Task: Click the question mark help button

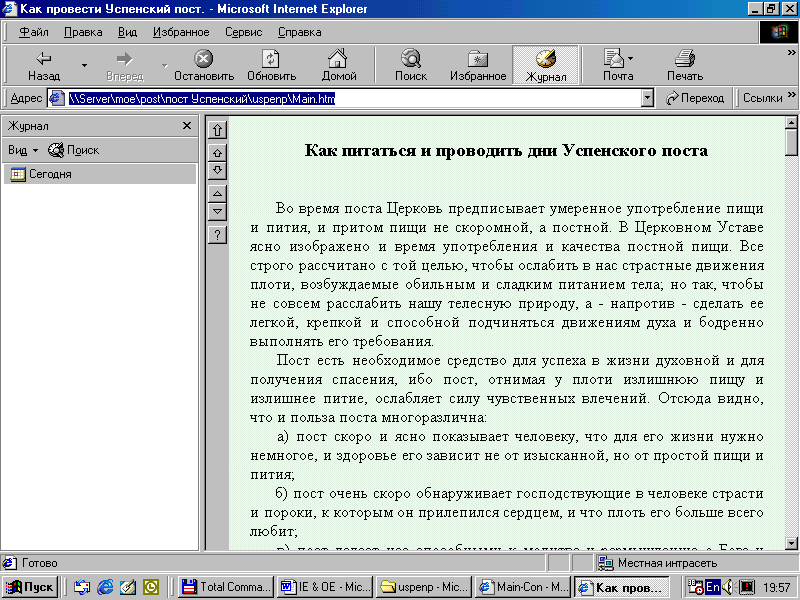Action: 217,235
